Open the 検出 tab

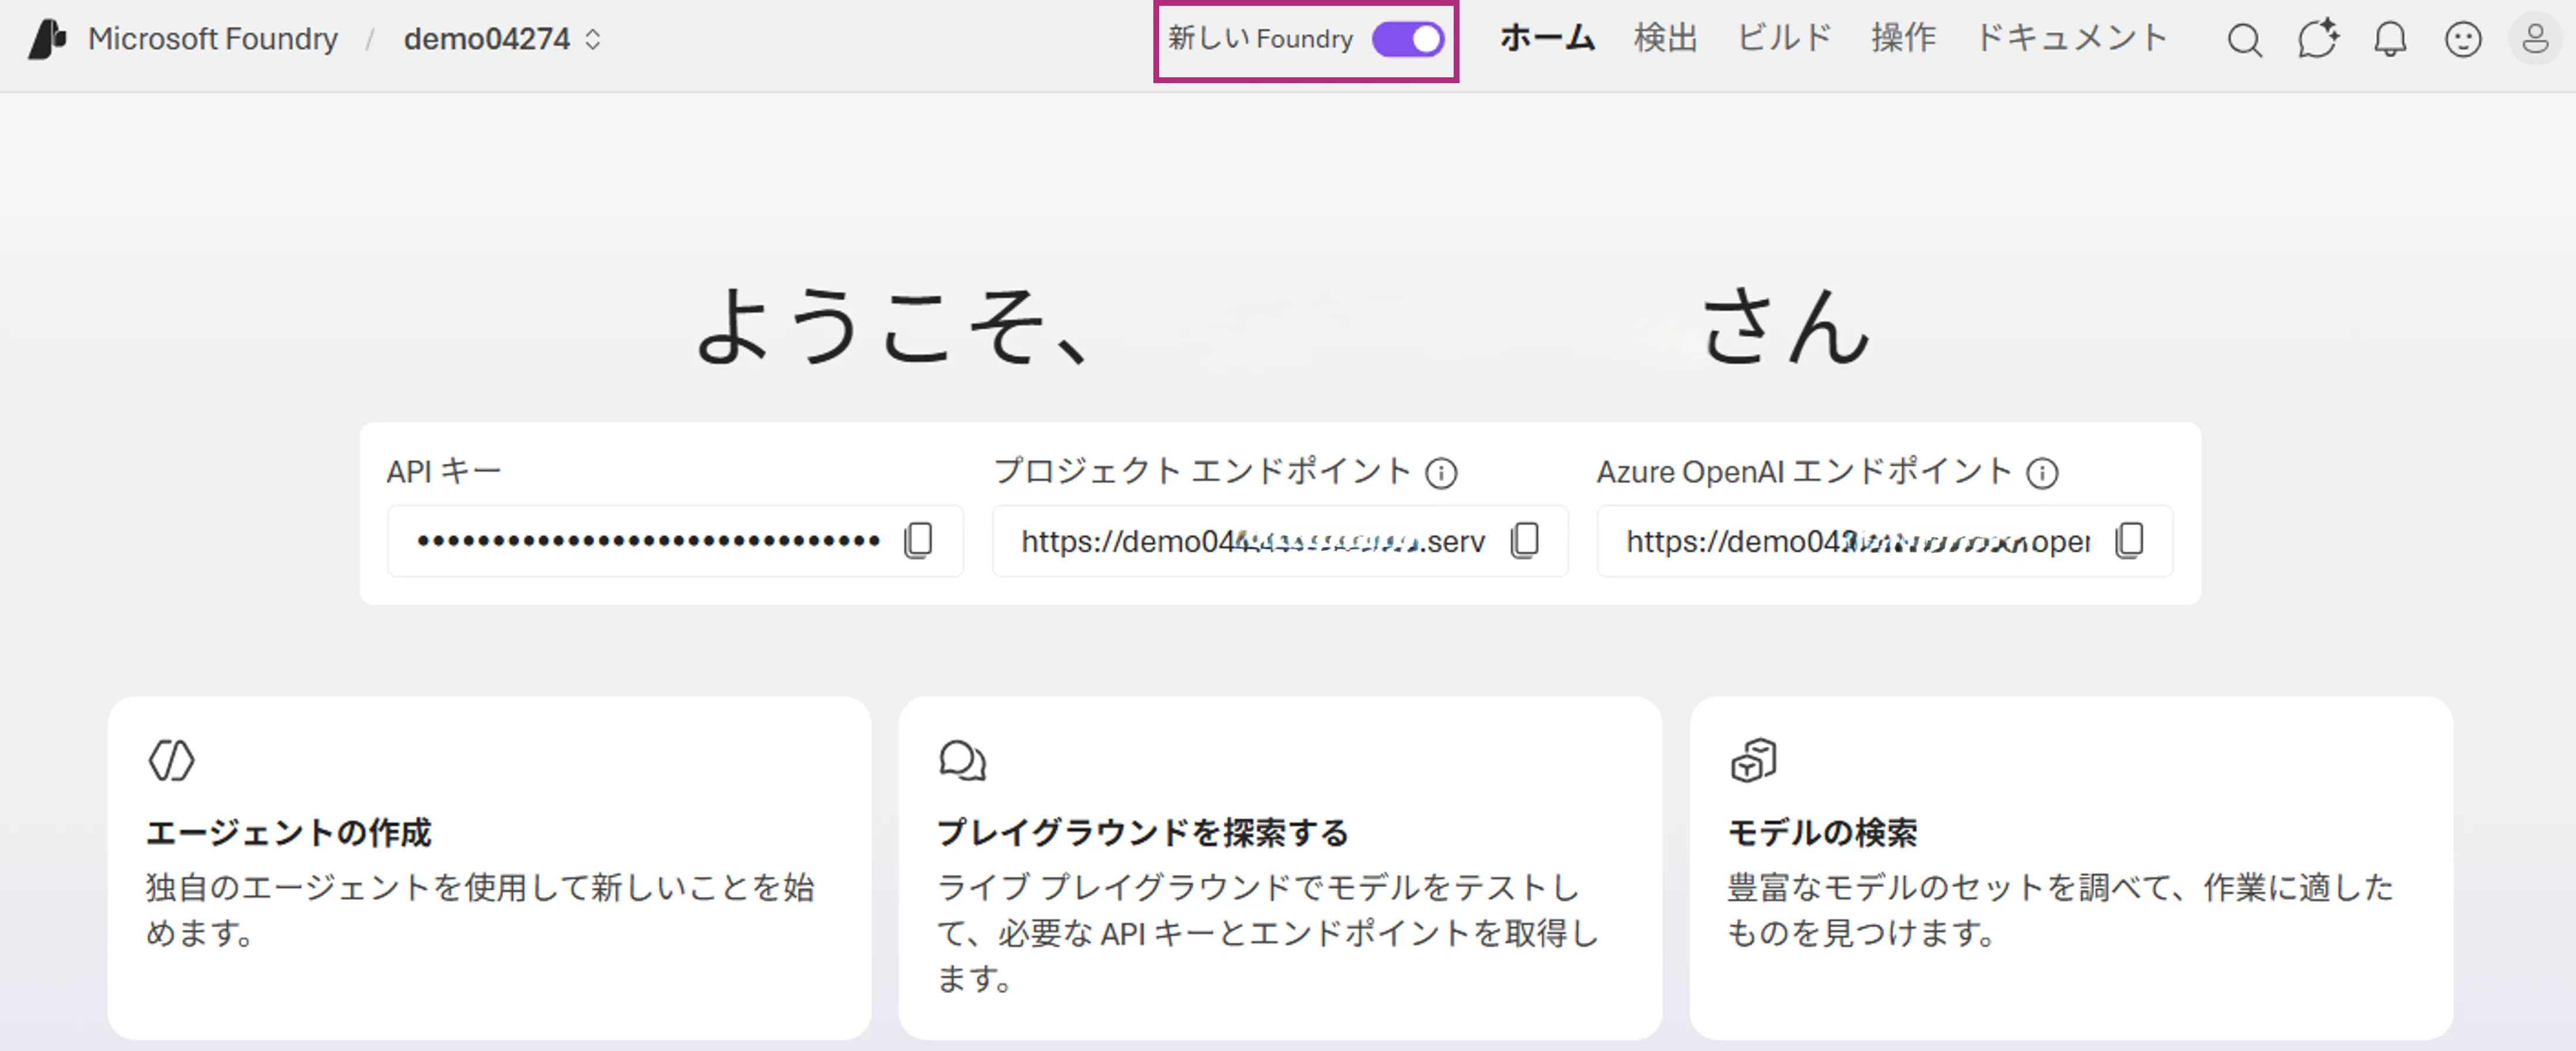tap(1666, 39)
